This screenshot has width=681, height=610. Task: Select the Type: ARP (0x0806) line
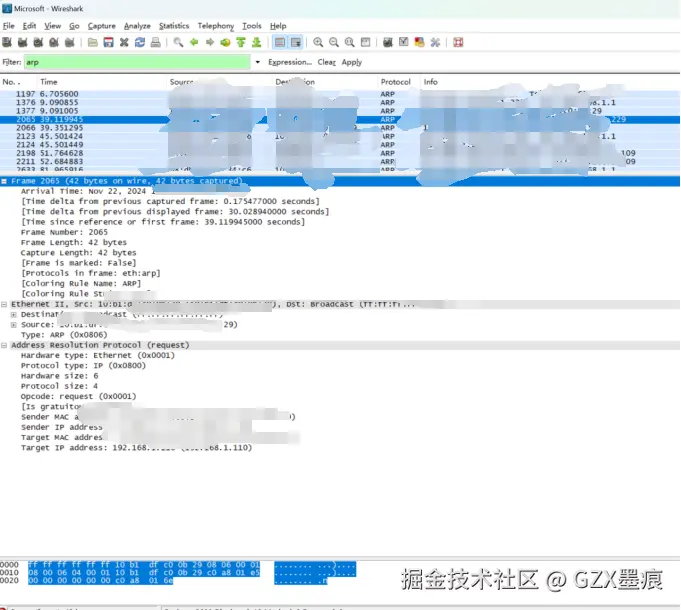click(64, 335)
